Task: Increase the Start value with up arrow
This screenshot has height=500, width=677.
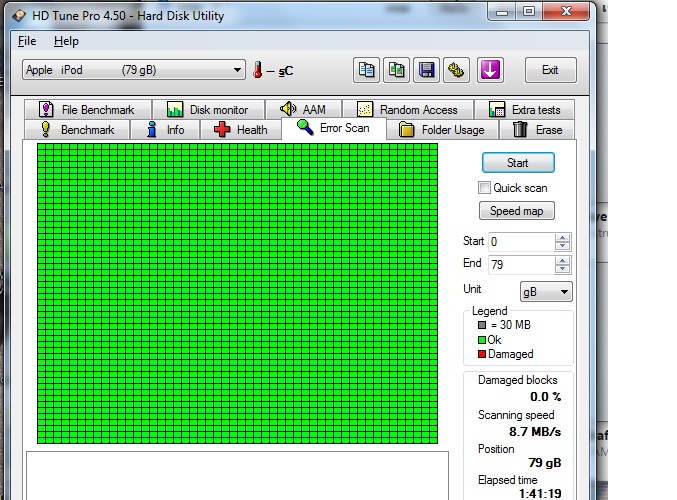Action: [562, 237]
